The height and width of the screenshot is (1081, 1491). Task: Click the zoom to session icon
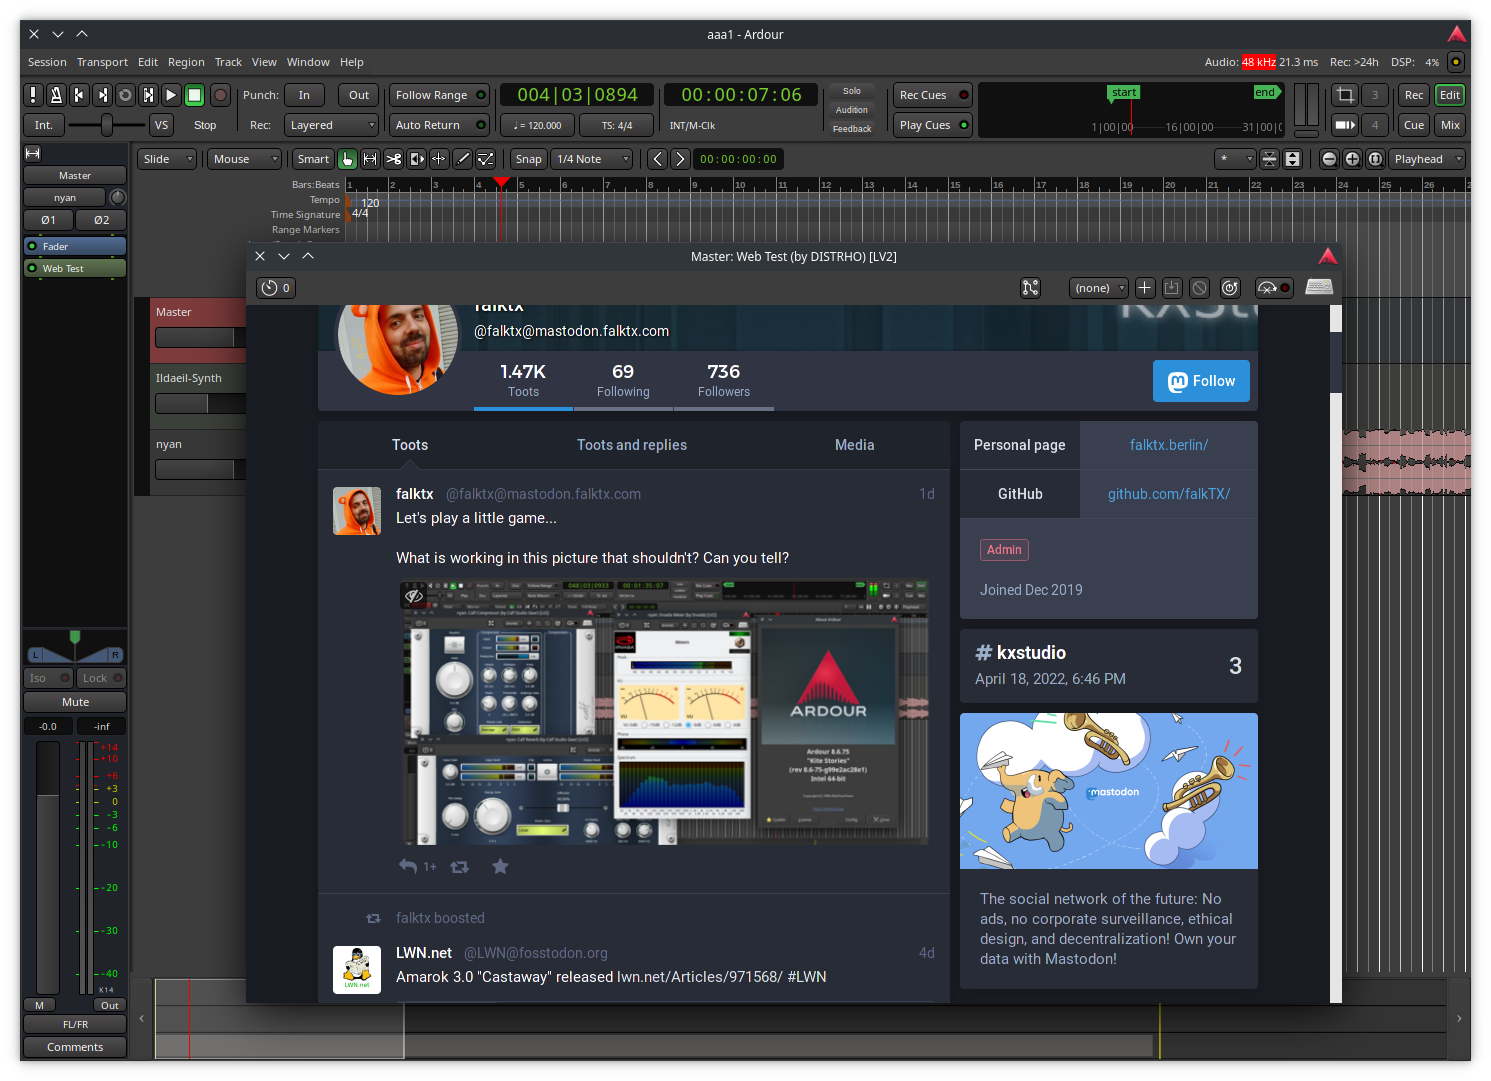pyautogui.click(x=1375, y=159)
